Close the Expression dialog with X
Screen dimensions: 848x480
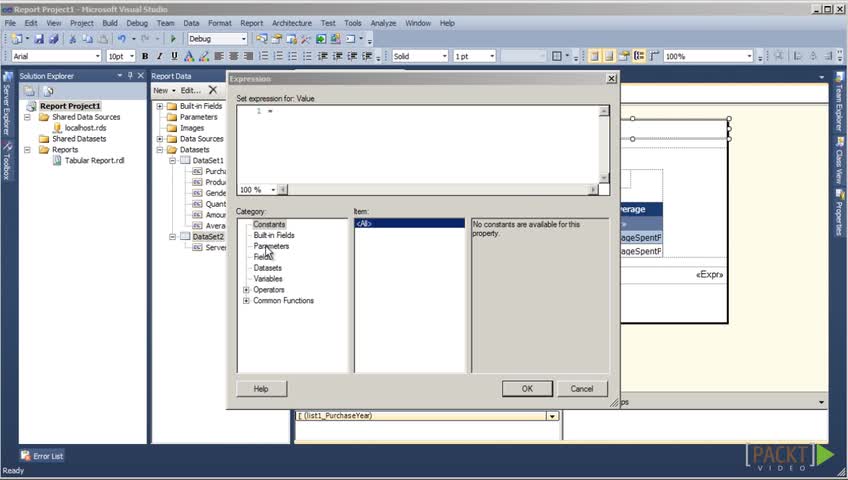(611, 79)
